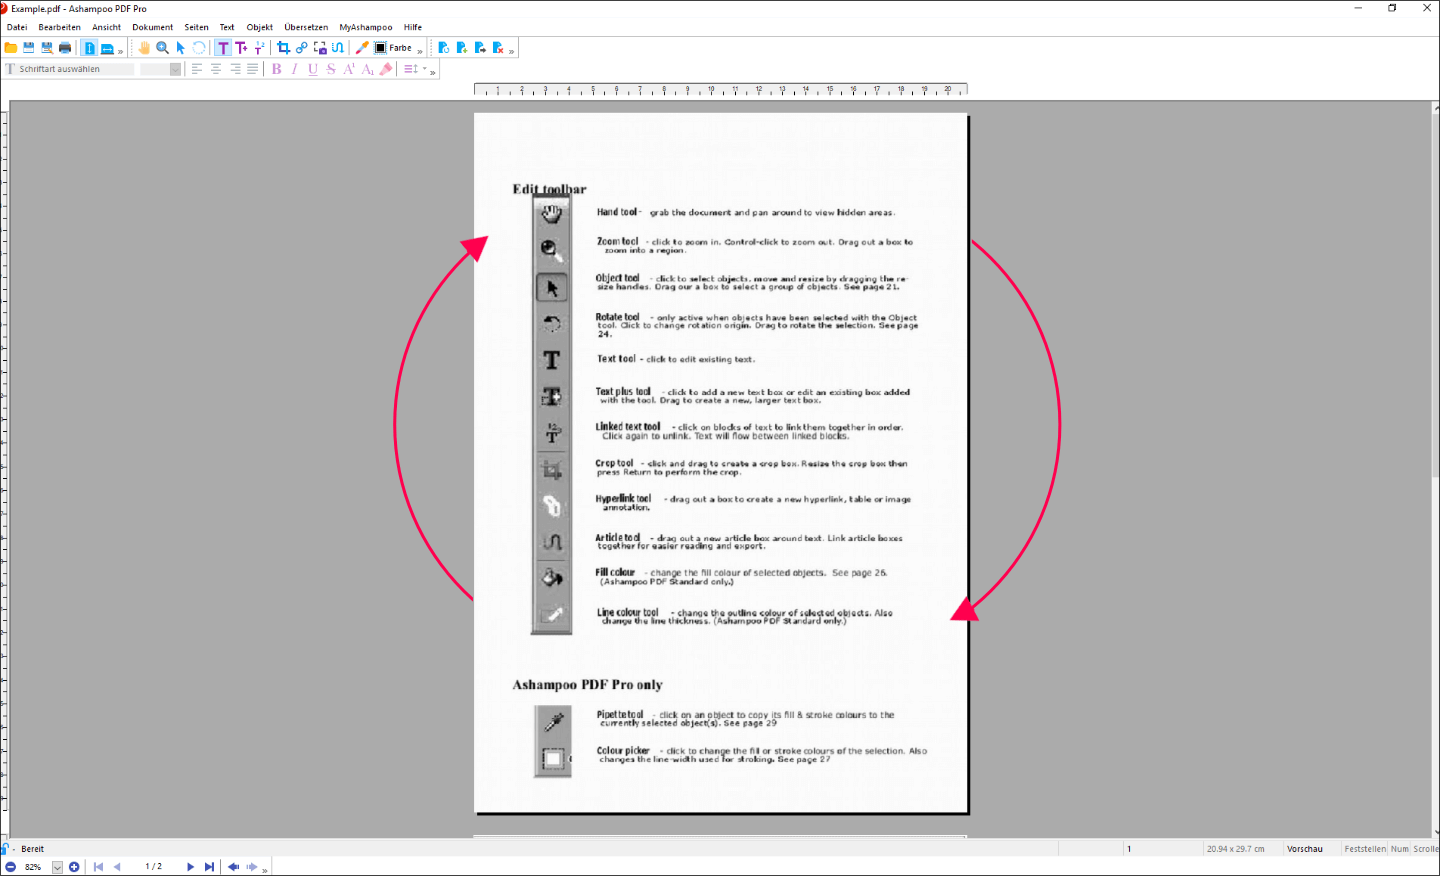
Task: Toggle italic formatting
Action: 295,69
